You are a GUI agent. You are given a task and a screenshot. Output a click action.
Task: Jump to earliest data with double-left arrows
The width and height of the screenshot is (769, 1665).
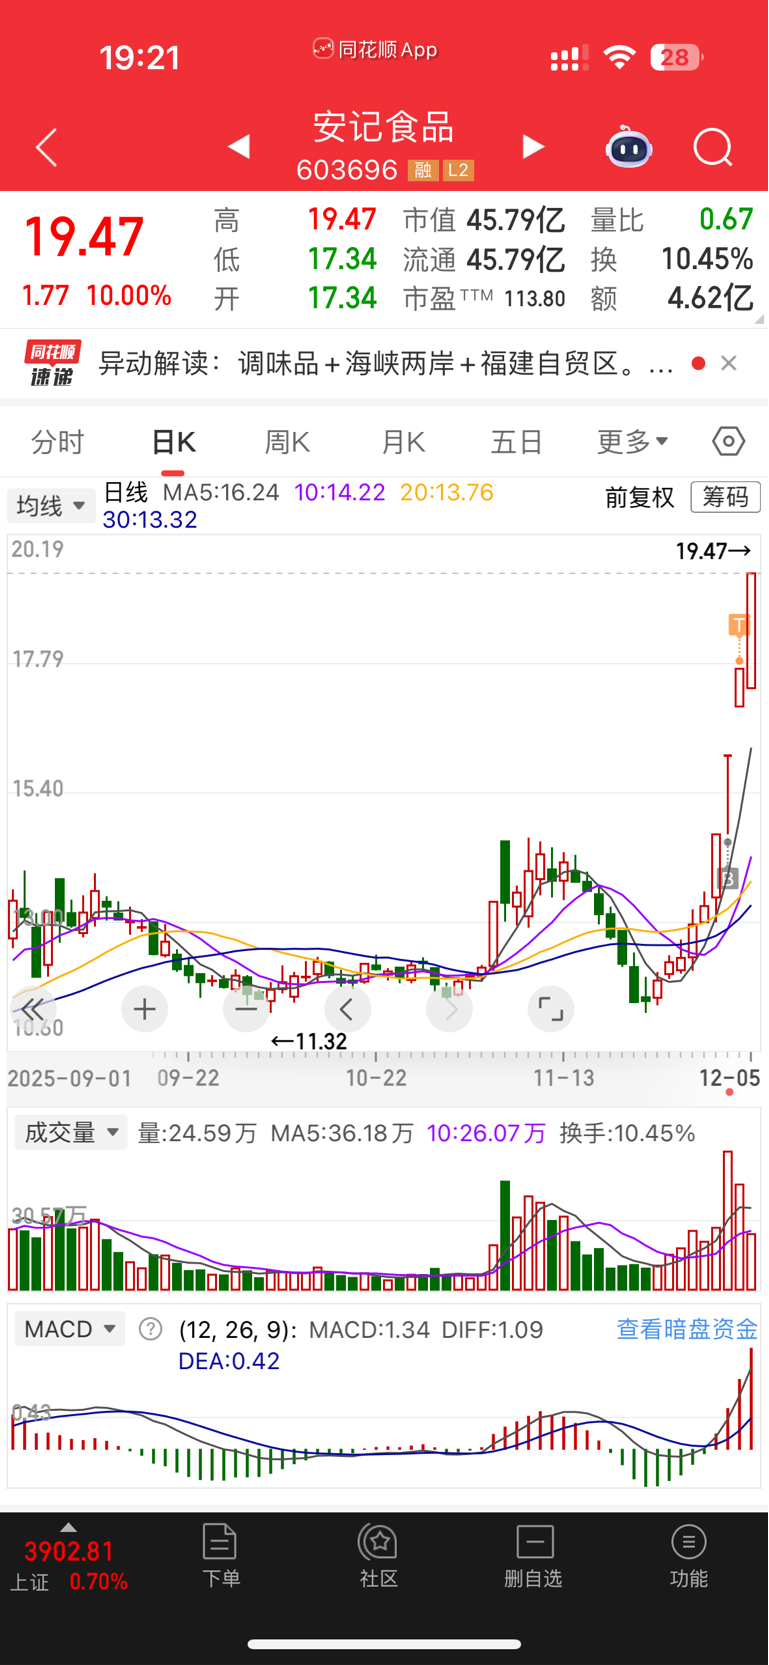click(31, 1009)
